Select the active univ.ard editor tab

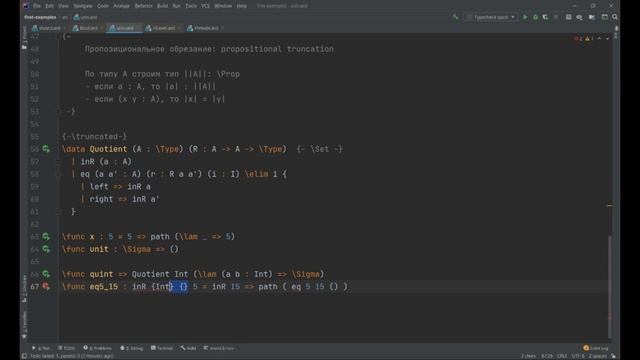point(124,28)
